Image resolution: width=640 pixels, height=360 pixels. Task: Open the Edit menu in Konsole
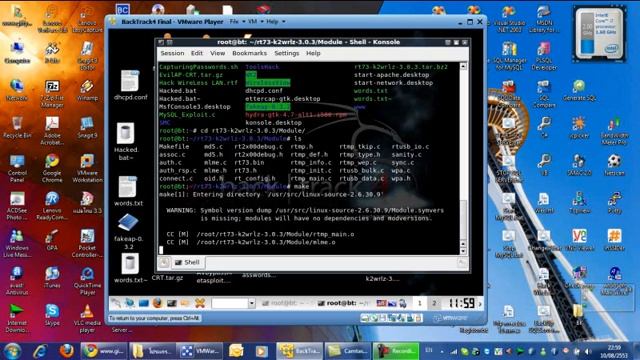pyautogui.click(x=197, y=53)
